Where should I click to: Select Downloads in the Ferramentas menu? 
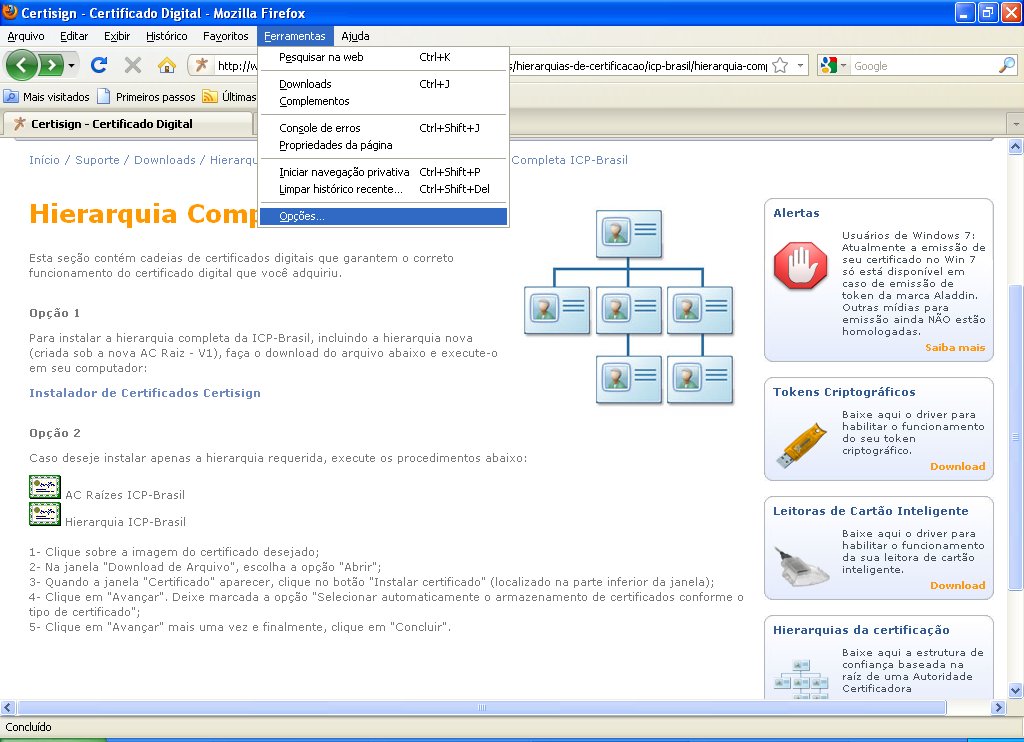(x=383, y=84)
